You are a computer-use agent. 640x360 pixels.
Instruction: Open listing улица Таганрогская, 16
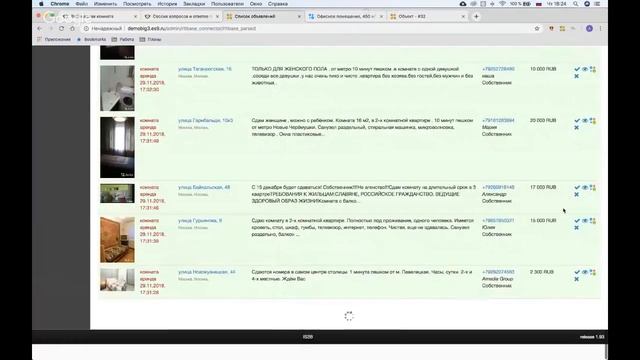(x=205, y=69)
